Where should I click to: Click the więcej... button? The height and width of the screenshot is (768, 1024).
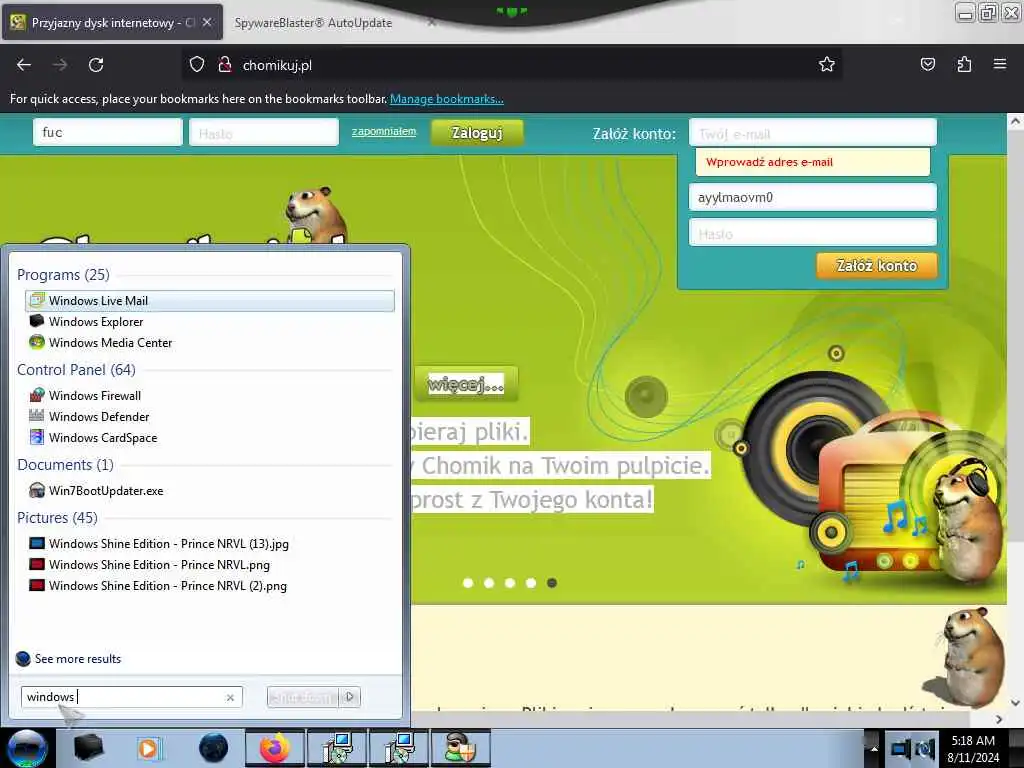(x=466, y=384)
